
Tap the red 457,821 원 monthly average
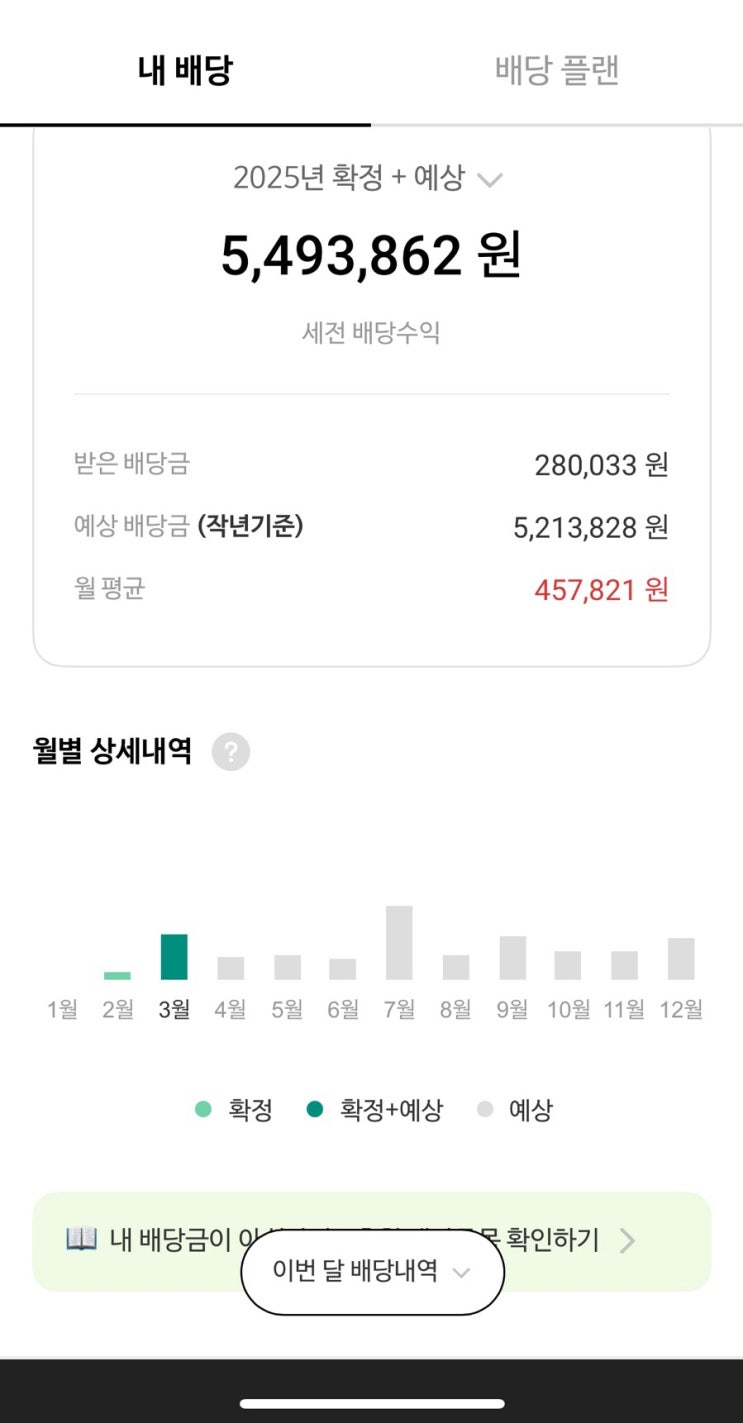(601, 590)
